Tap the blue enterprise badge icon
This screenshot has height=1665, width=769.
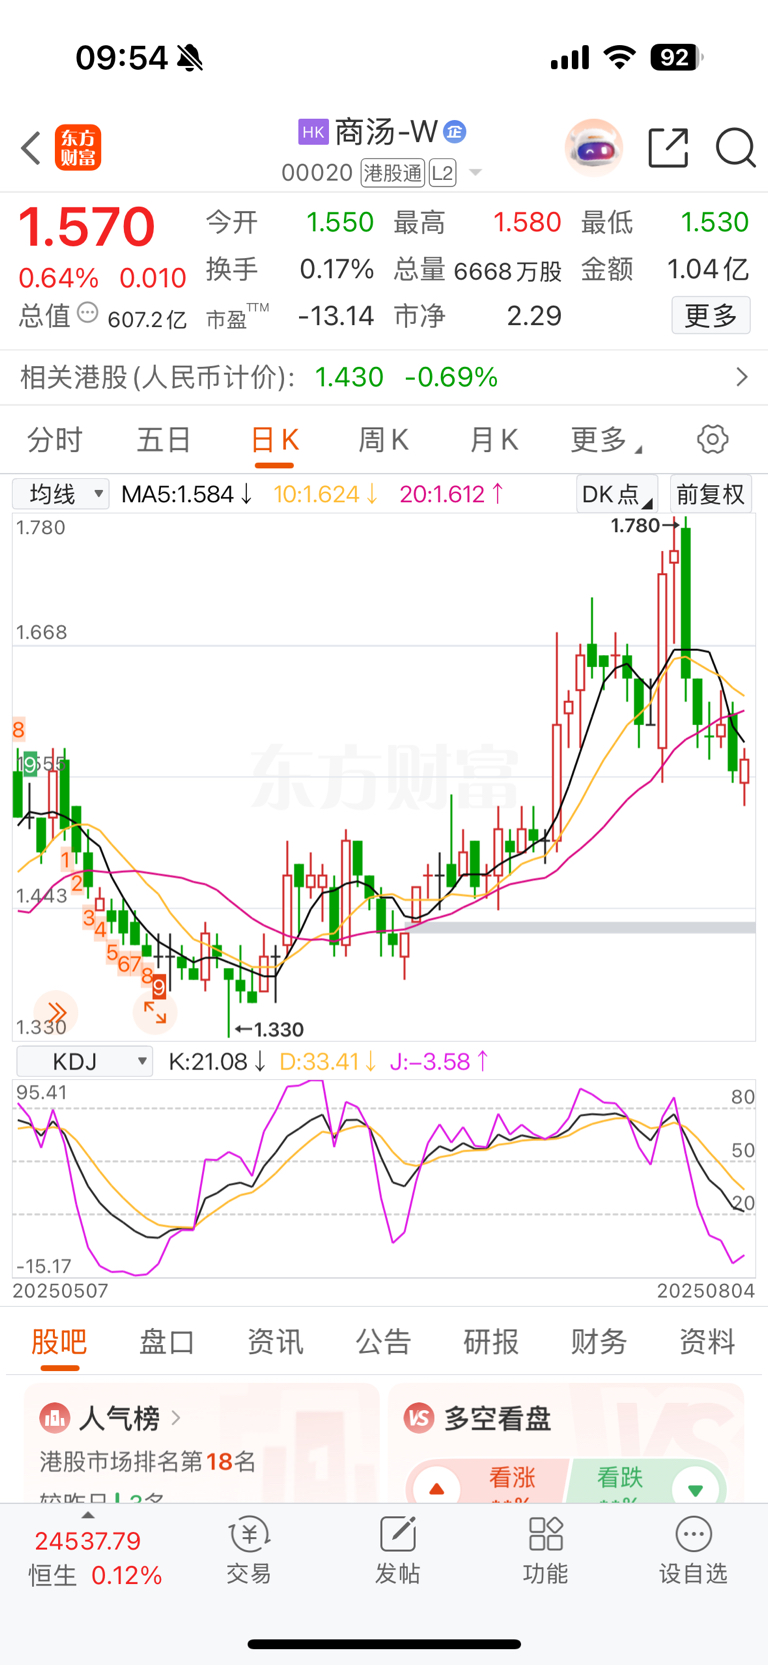coord(455,131)
